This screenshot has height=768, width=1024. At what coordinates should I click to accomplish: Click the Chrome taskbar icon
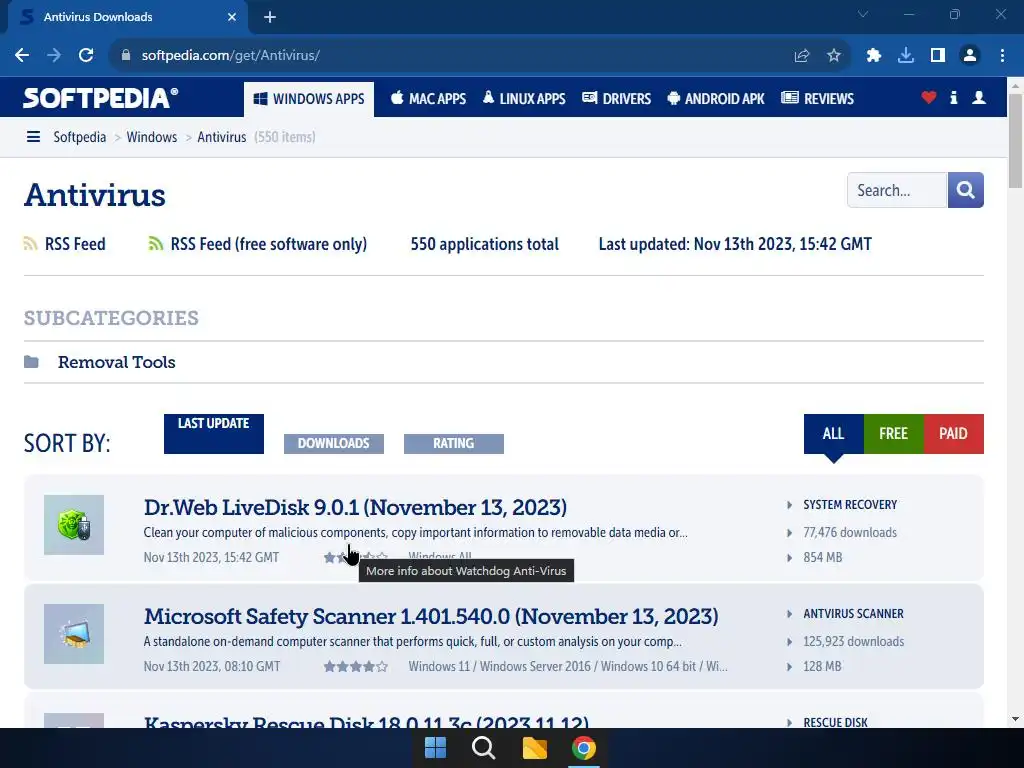coord(584,748)
